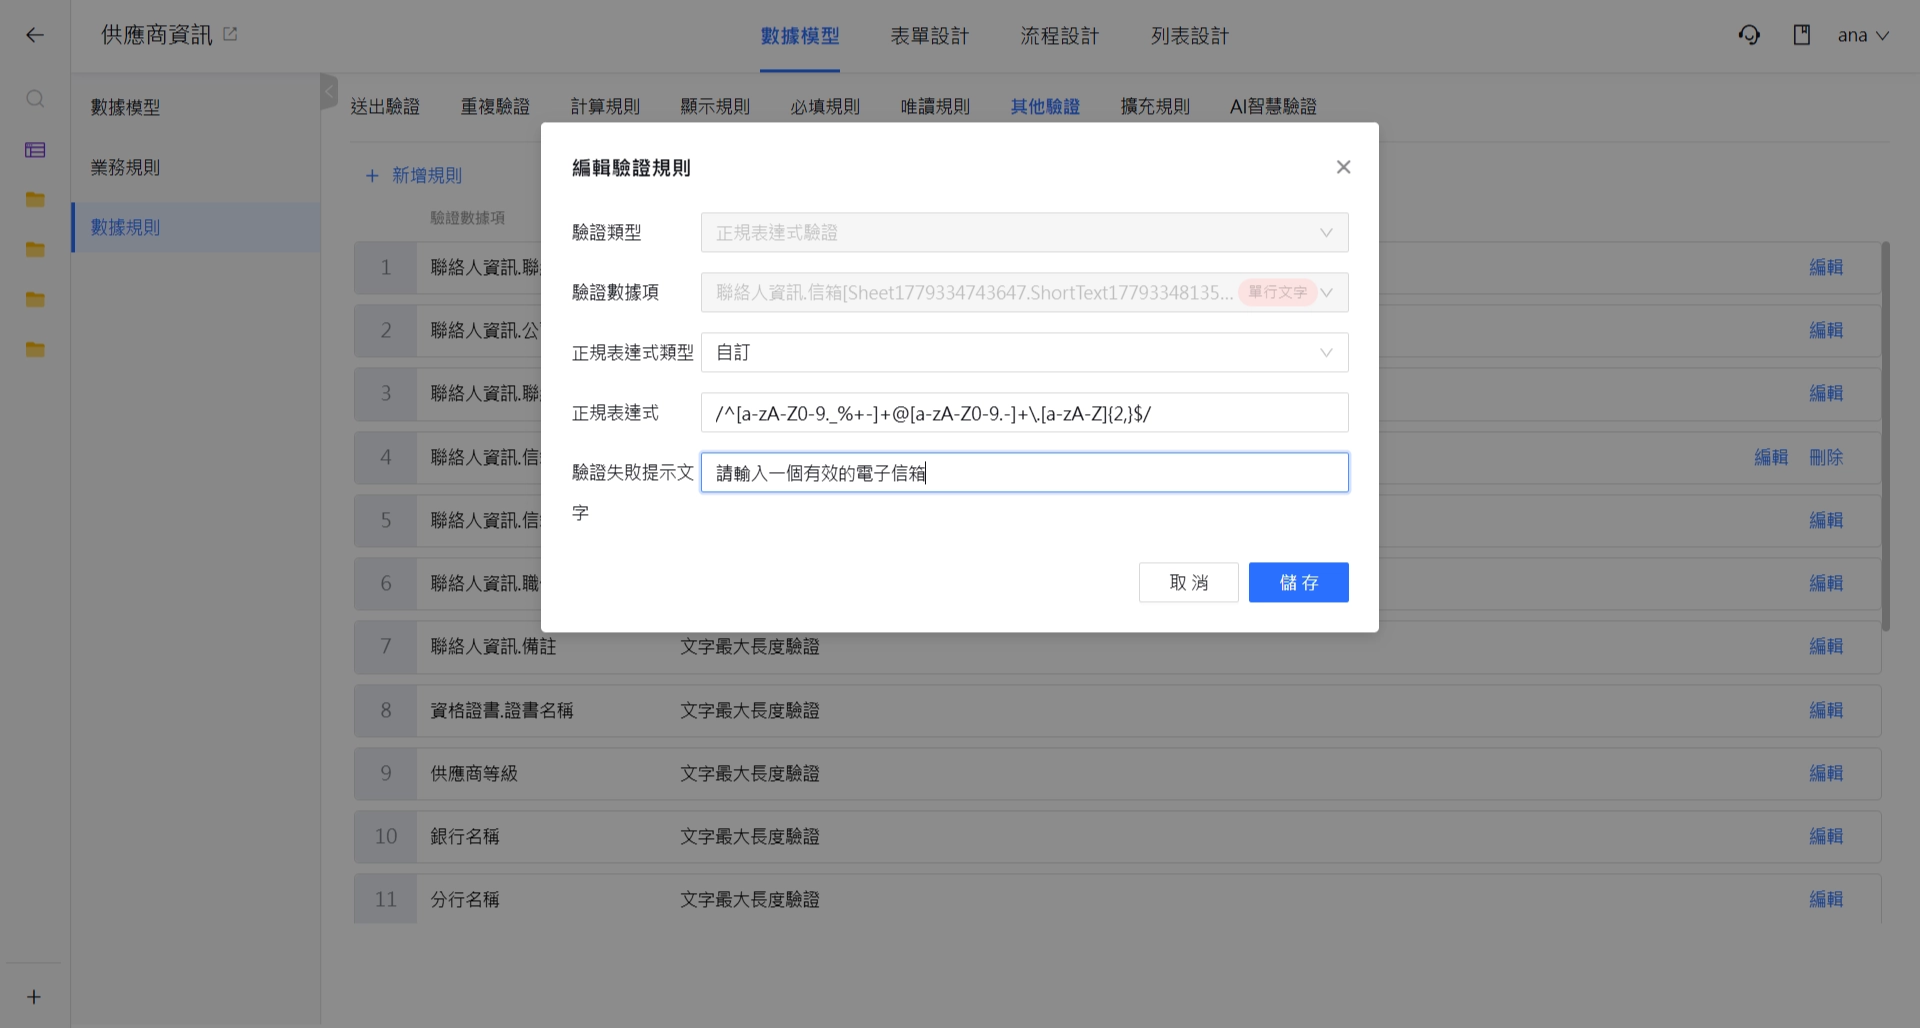Image resolution: width=1920 pixels, height=1028 pixels.
Task: Expand the 驗證類型 dropdown
Action: point(1024,232)
